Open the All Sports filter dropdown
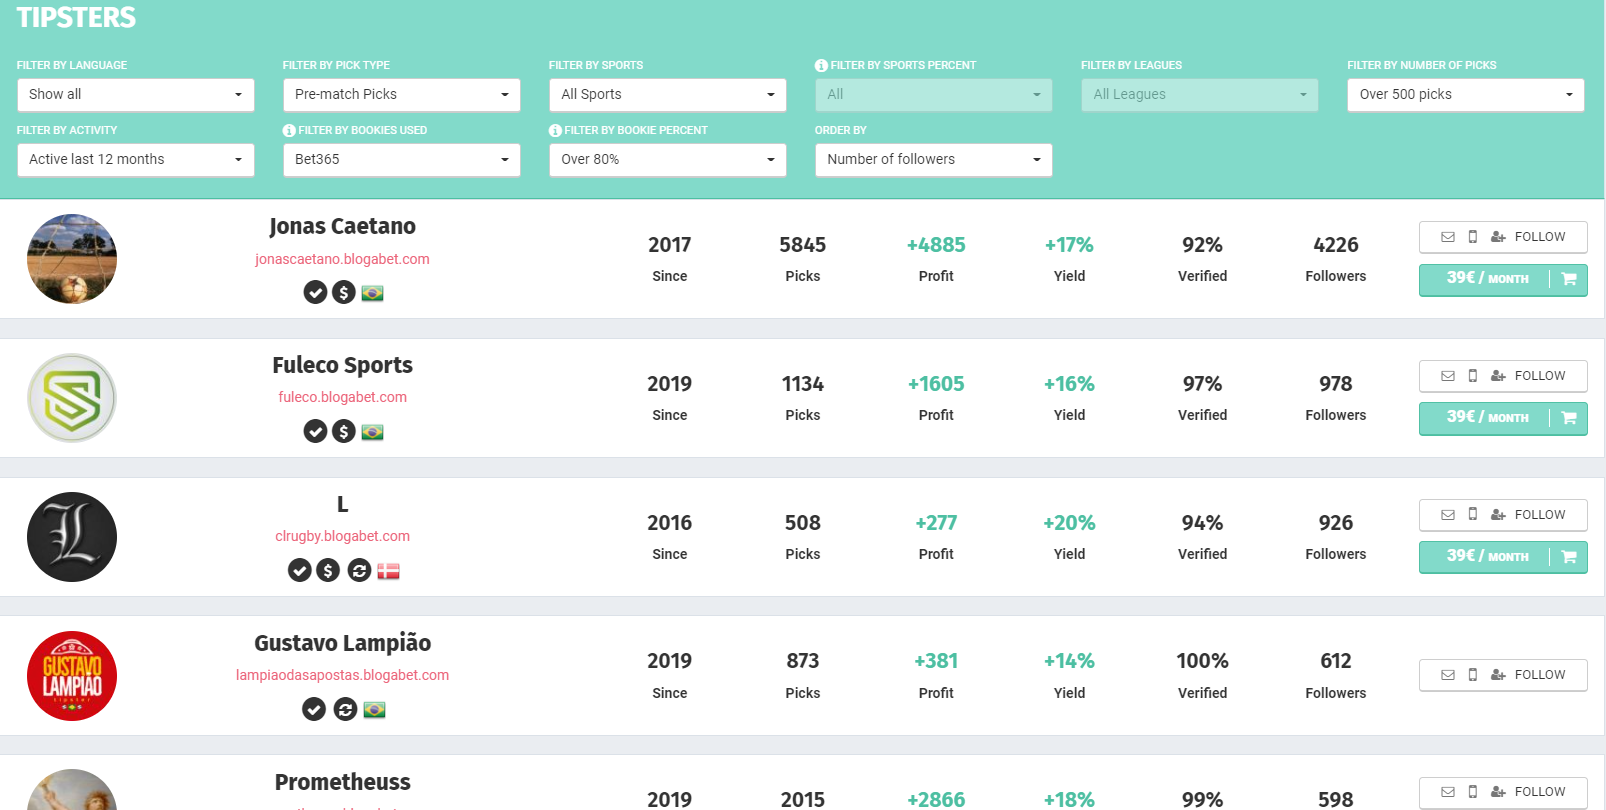1606x810 pixels. (x=668, y=95)
